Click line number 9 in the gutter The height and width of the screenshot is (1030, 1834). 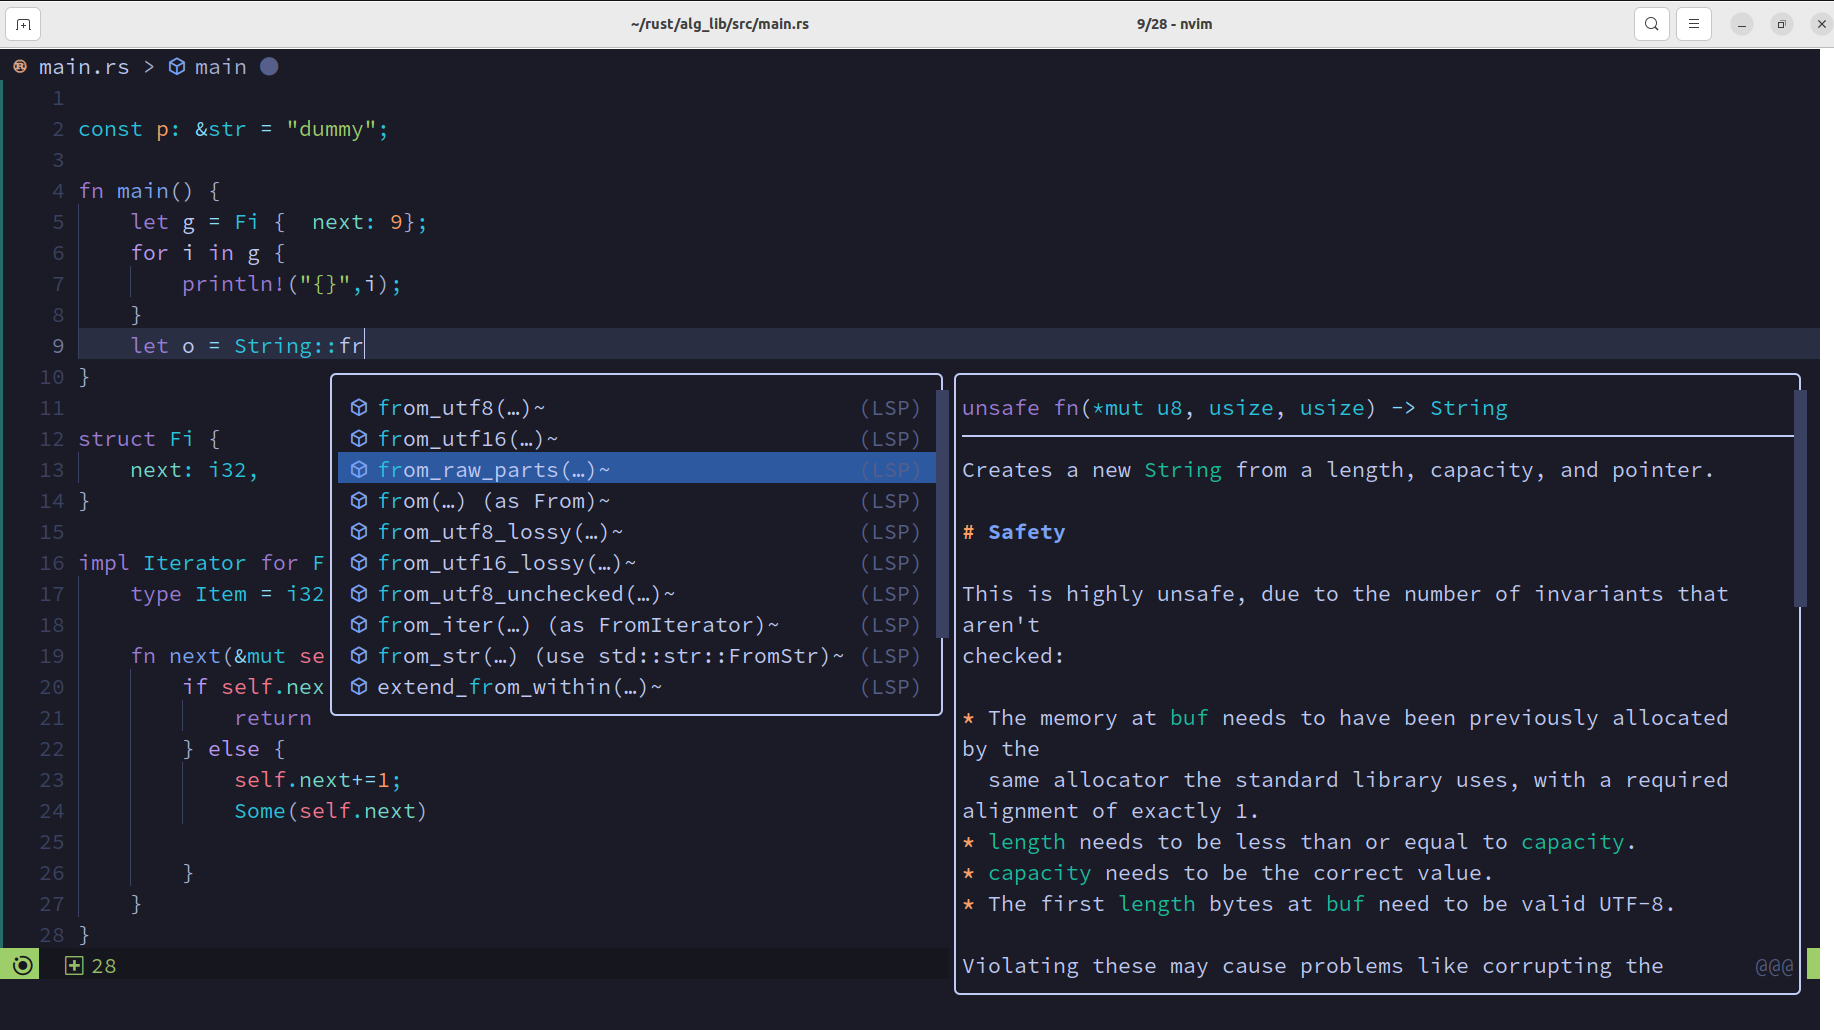pyautogui.click(x=58, y=346)
